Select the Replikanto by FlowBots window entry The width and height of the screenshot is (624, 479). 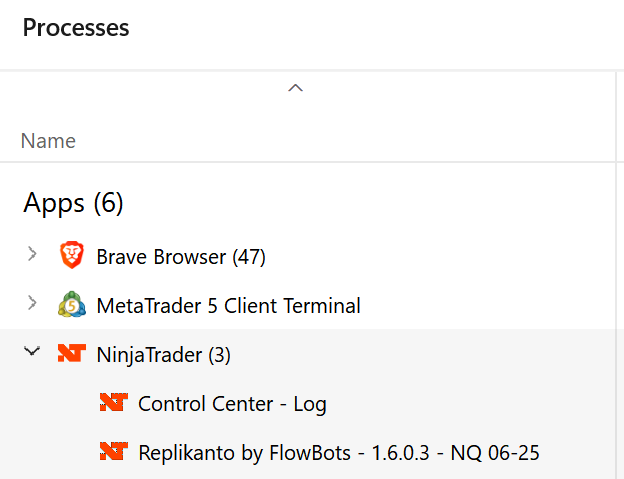[338, 453]
